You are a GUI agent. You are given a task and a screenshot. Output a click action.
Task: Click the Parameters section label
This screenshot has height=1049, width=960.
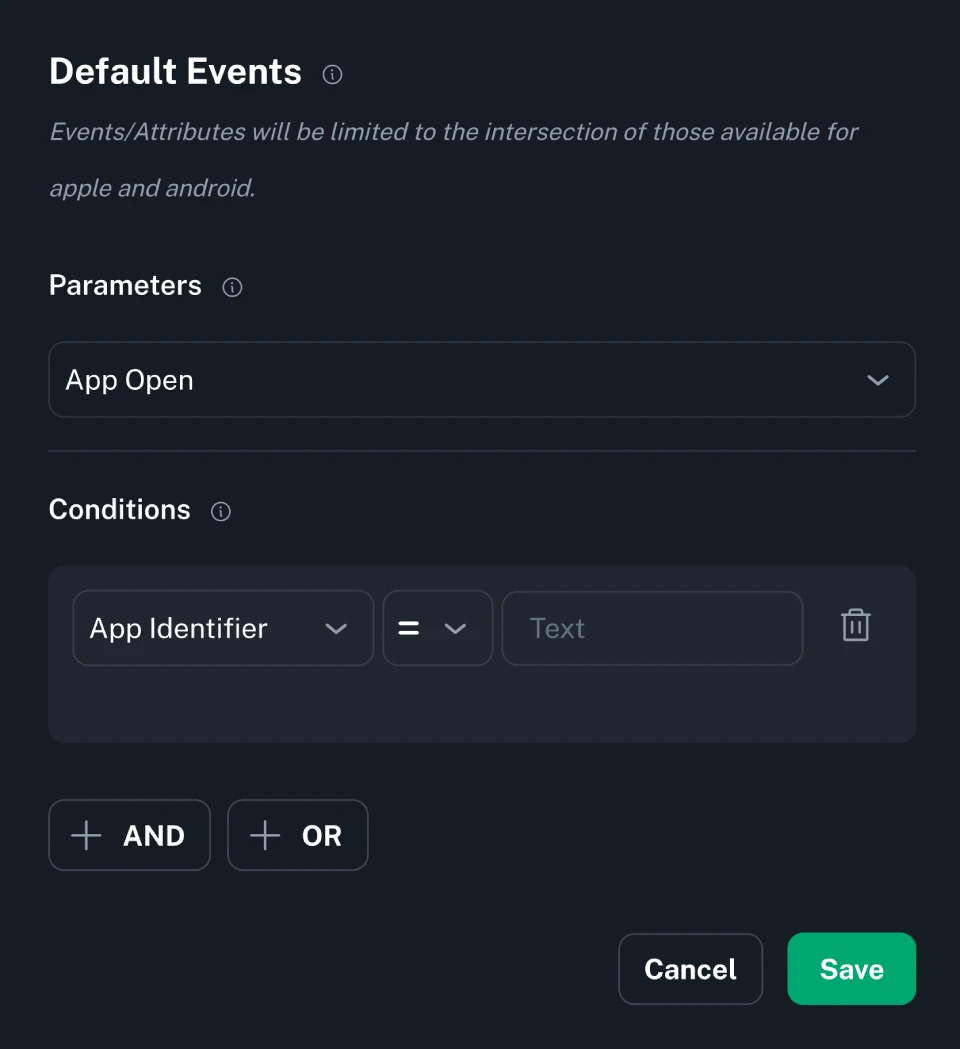pos(125,286)
